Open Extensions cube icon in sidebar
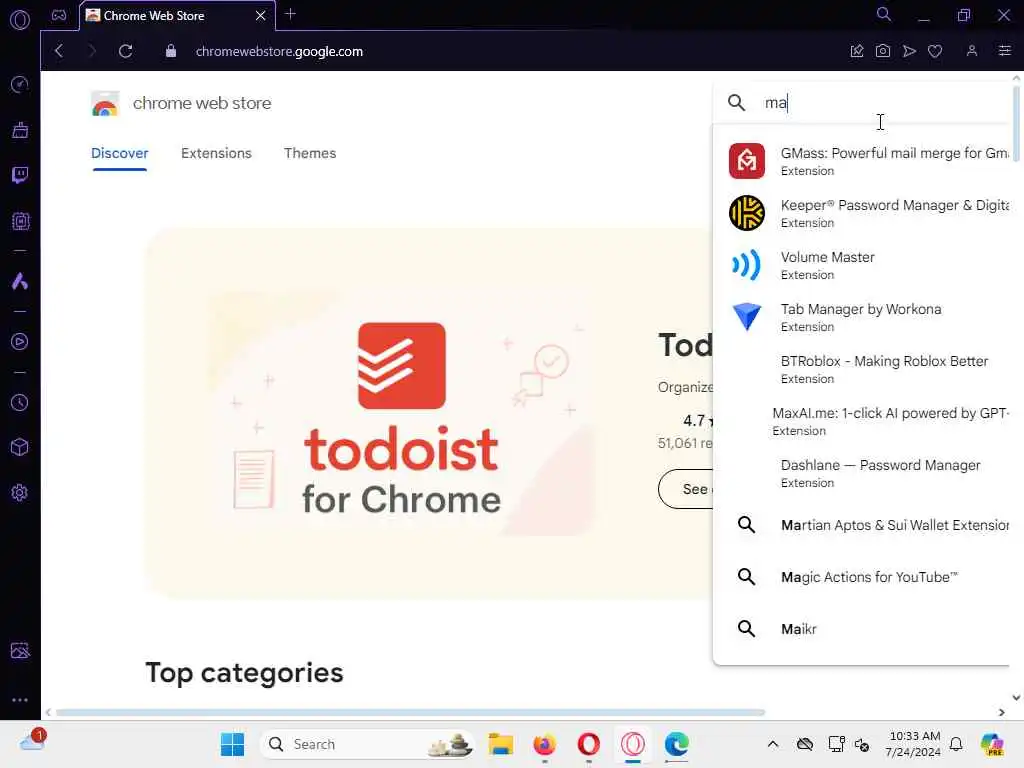Viewport: 1024px width, 768px height. [x=20, y=447]
